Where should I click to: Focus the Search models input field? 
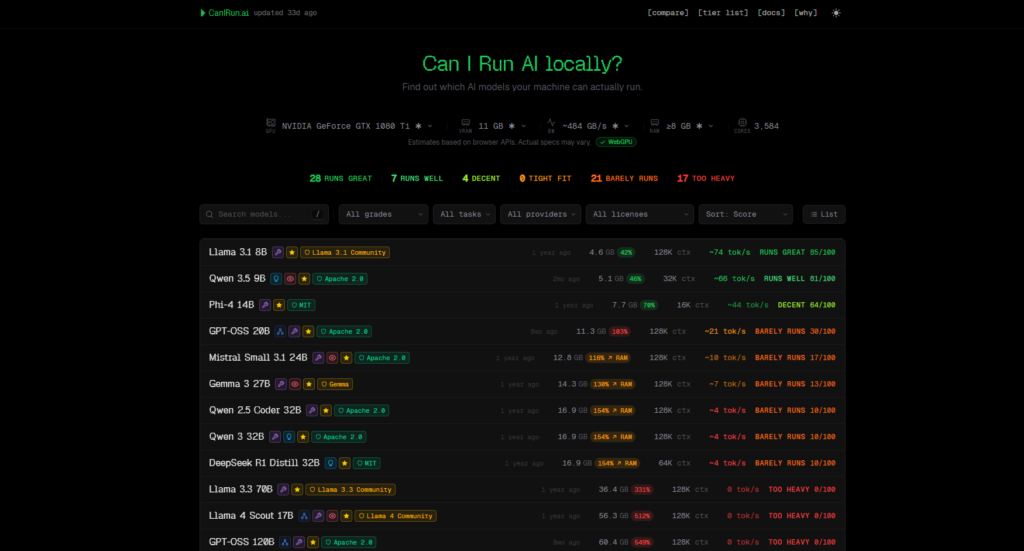[264, 214]
